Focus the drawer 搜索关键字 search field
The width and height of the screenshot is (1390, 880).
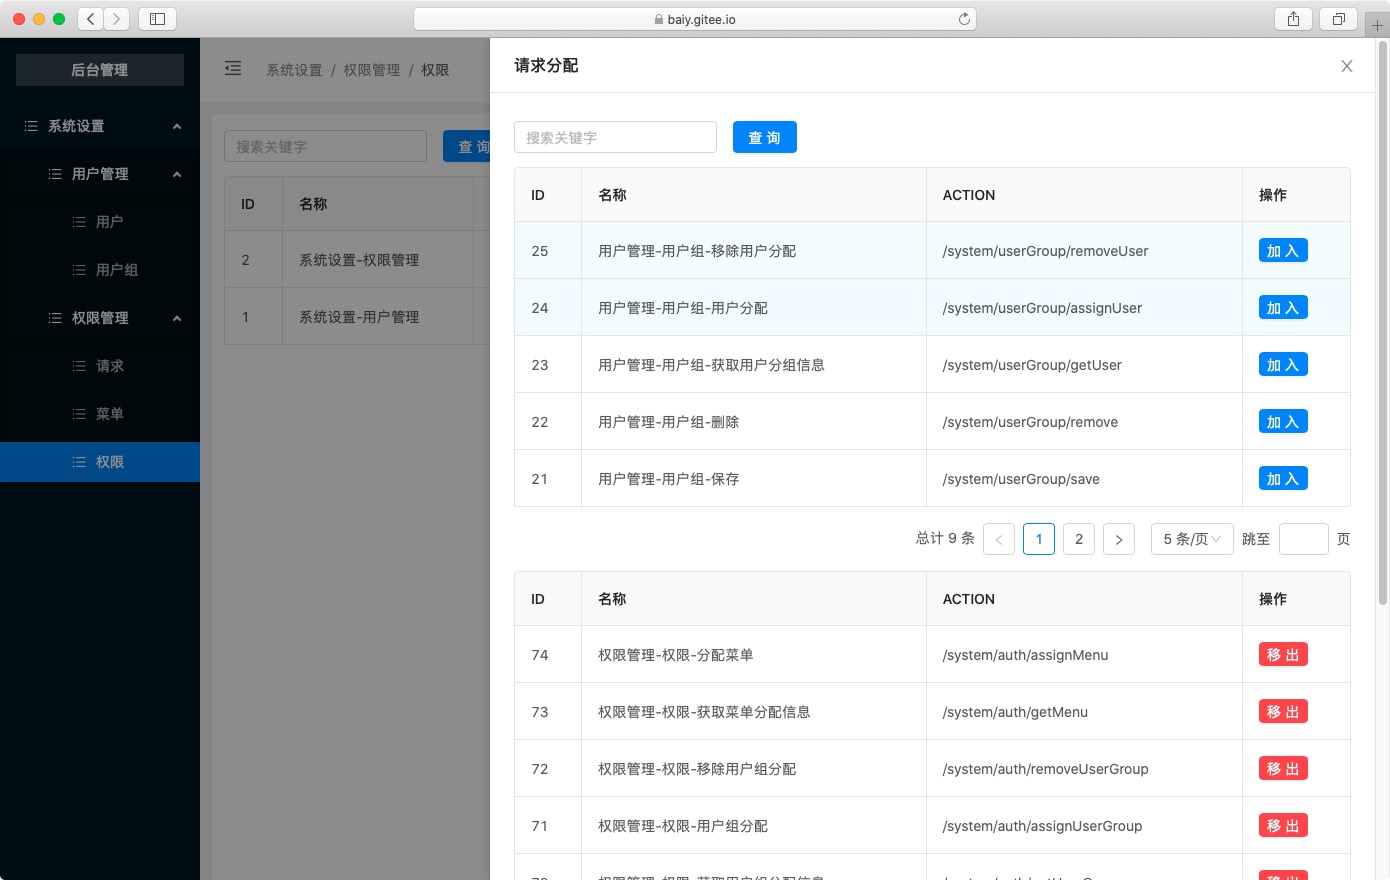pos(615,137)
